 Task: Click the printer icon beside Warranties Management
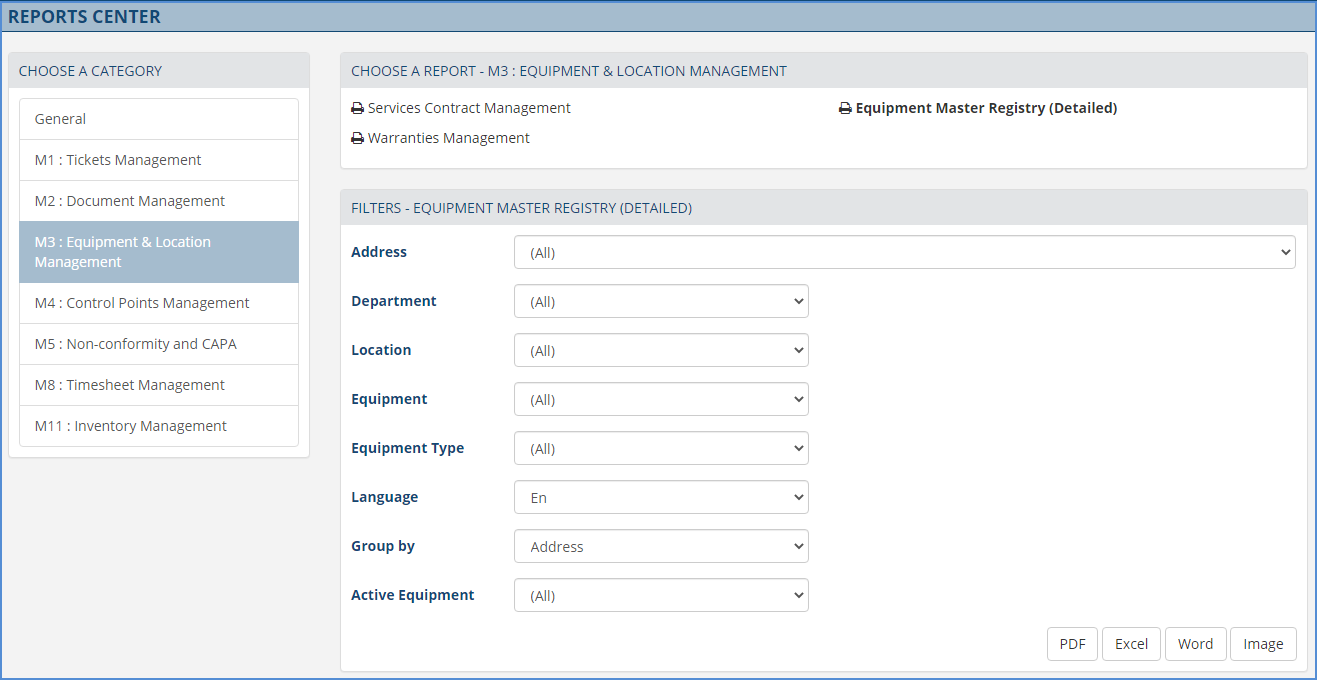pos(357,137)
